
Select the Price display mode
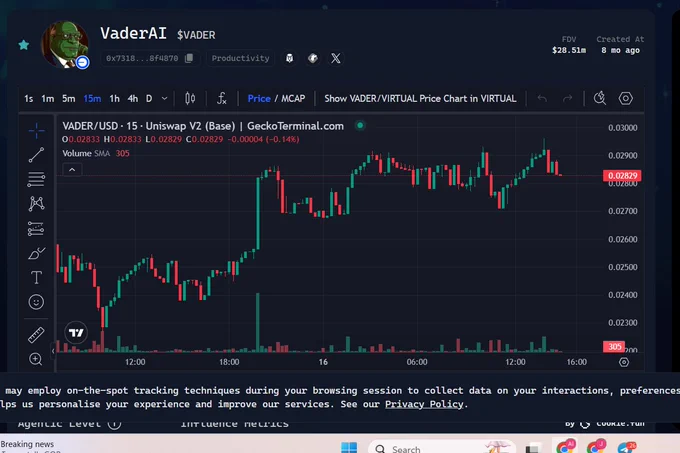pyautogui.click(x=259, y=98)
